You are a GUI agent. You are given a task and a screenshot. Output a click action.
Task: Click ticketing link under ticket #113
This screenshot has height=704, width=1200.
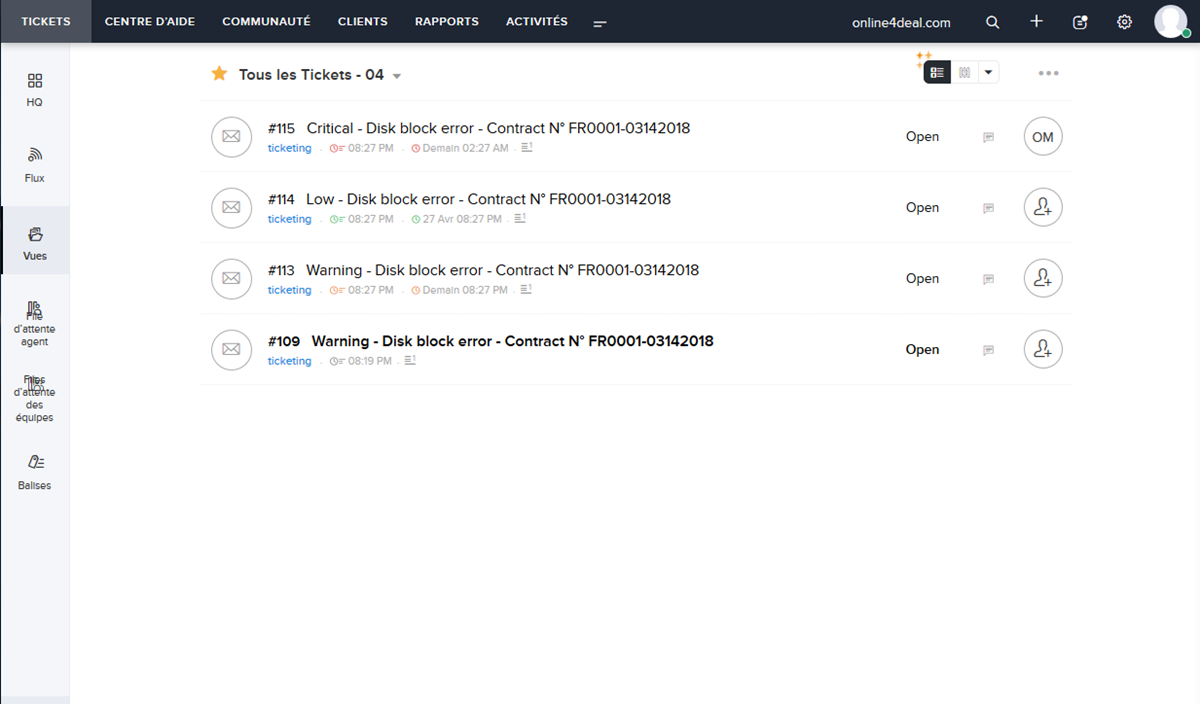[289, 290]
